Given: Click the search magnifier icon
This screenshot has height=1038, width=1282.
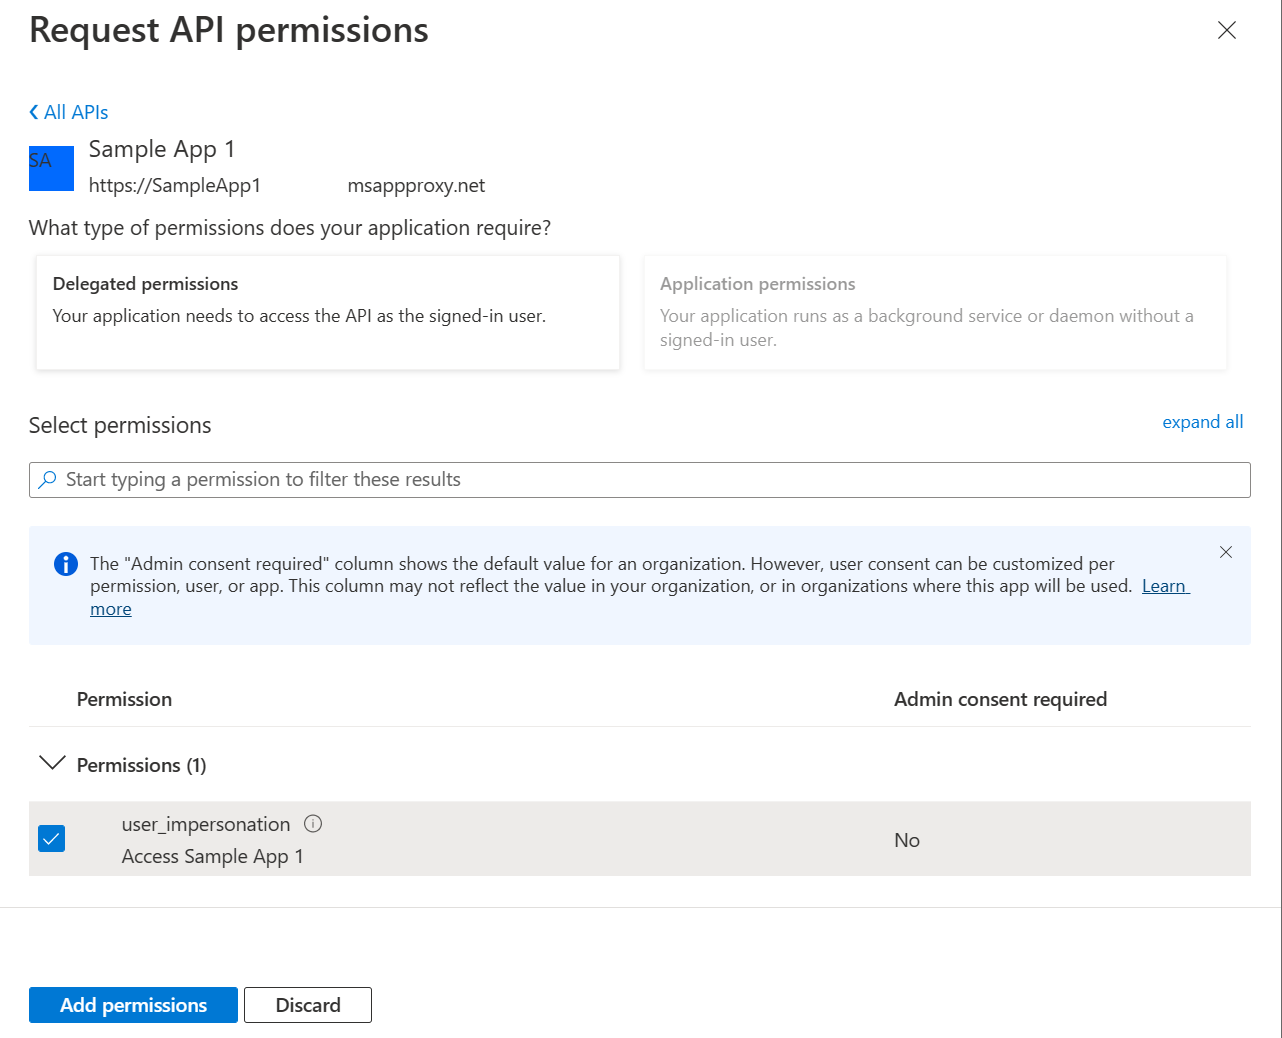Looking at the screenshot, I should [x=47, y=479].
